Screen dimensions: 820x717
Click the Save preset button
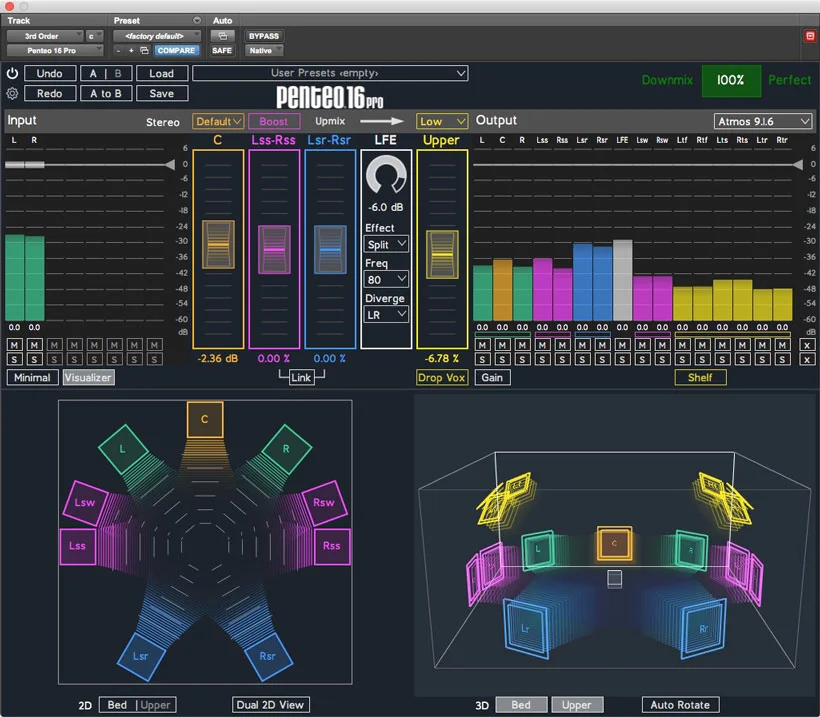tap(162, 94)
